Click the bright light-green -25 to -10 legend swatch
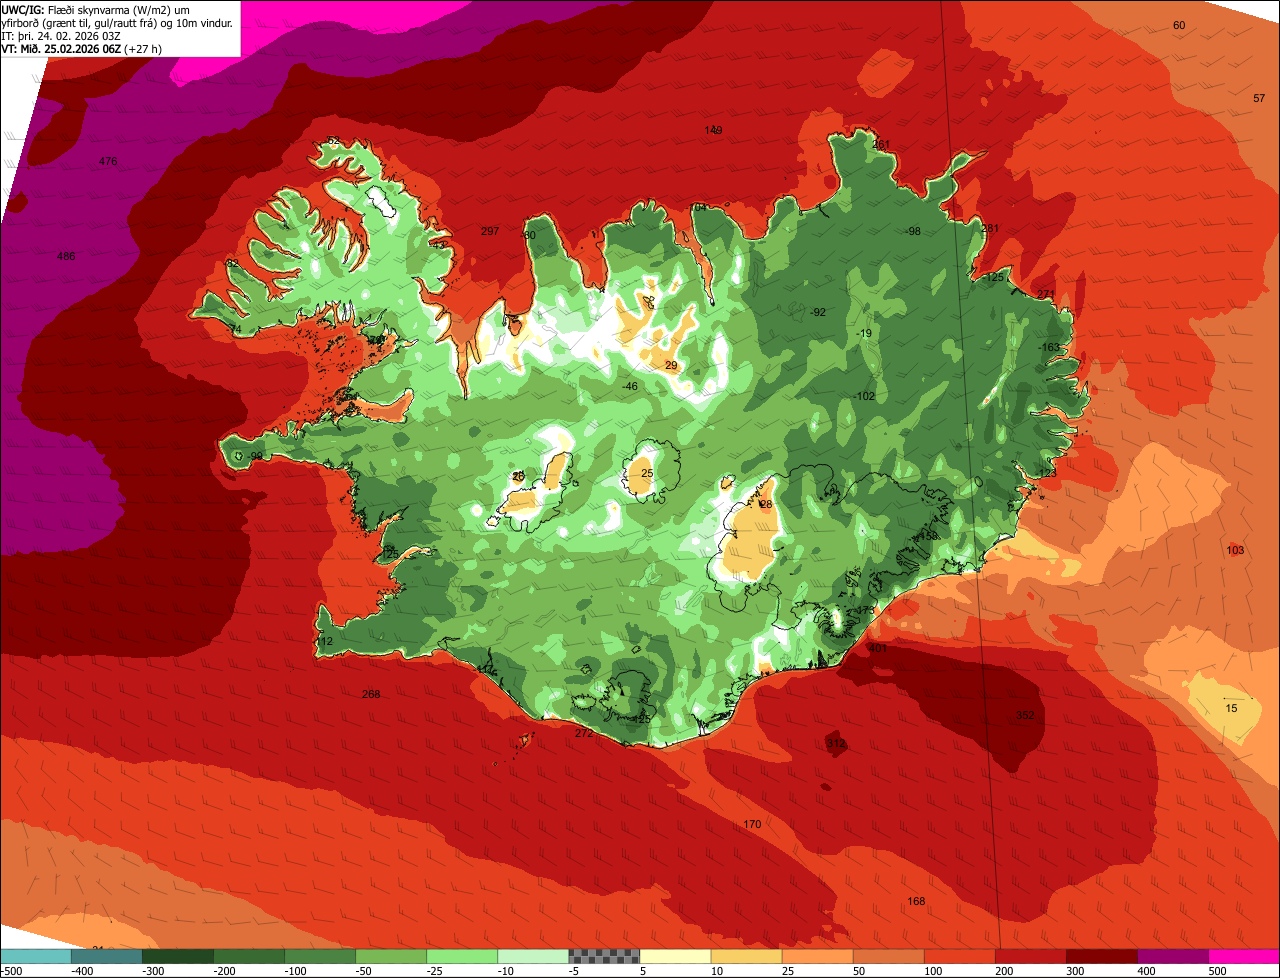 coord(462,956)
